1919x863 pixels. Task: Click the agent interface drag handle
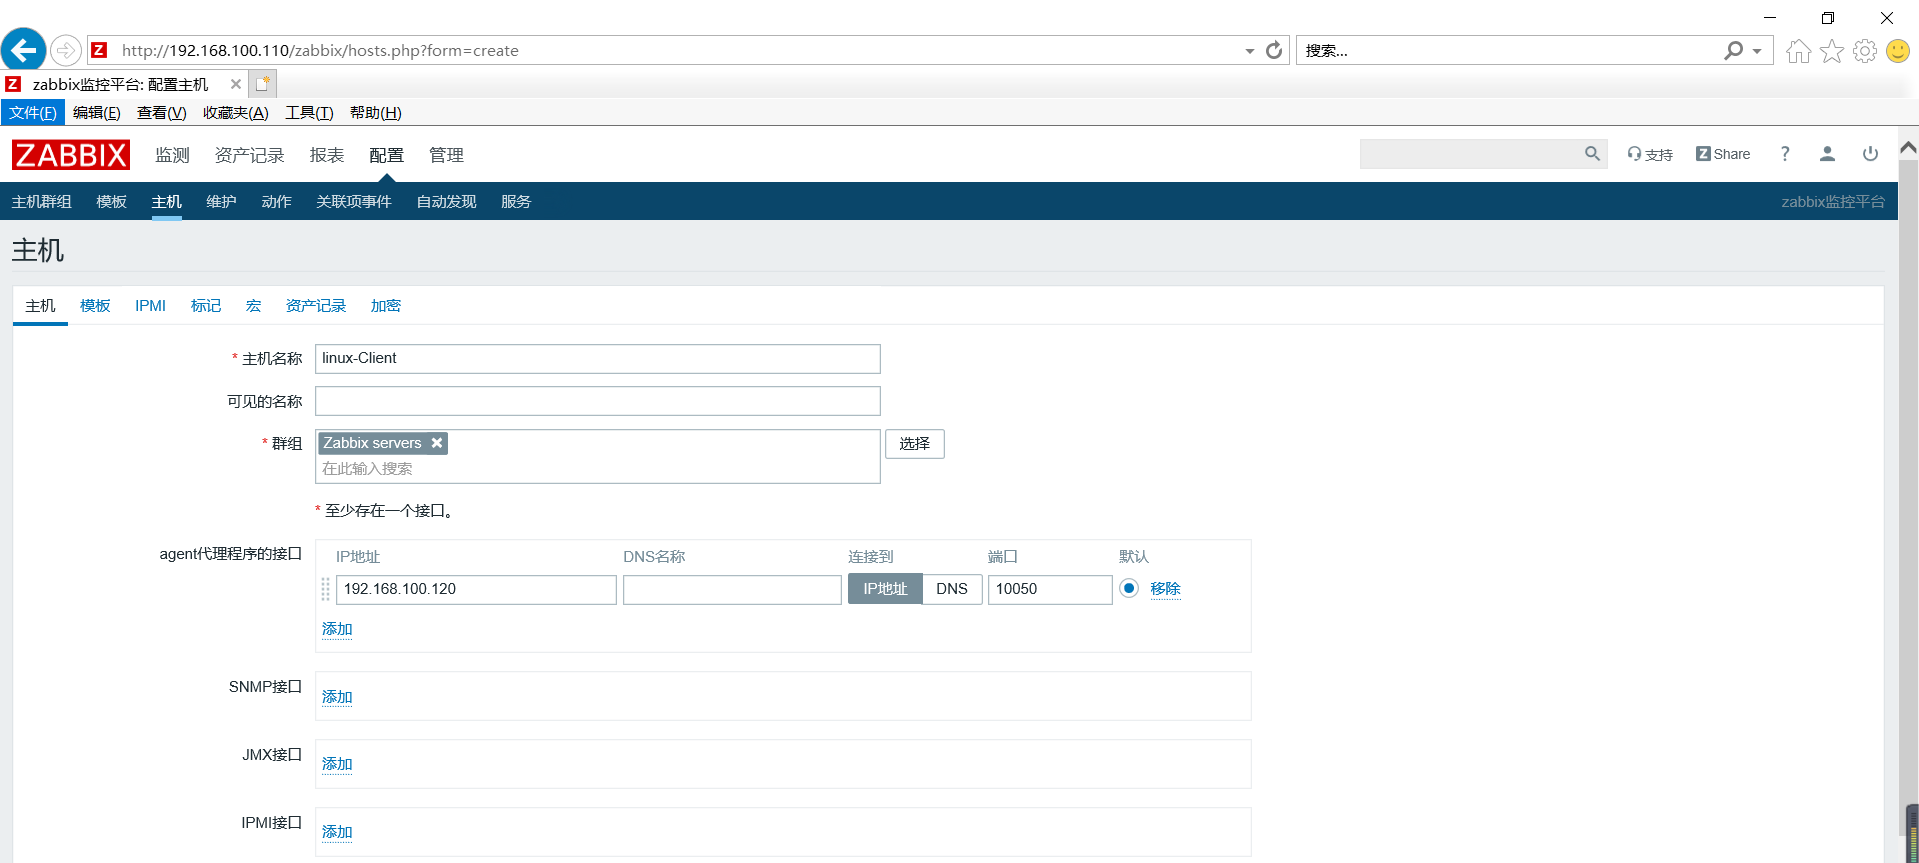(x=325, y=589)
